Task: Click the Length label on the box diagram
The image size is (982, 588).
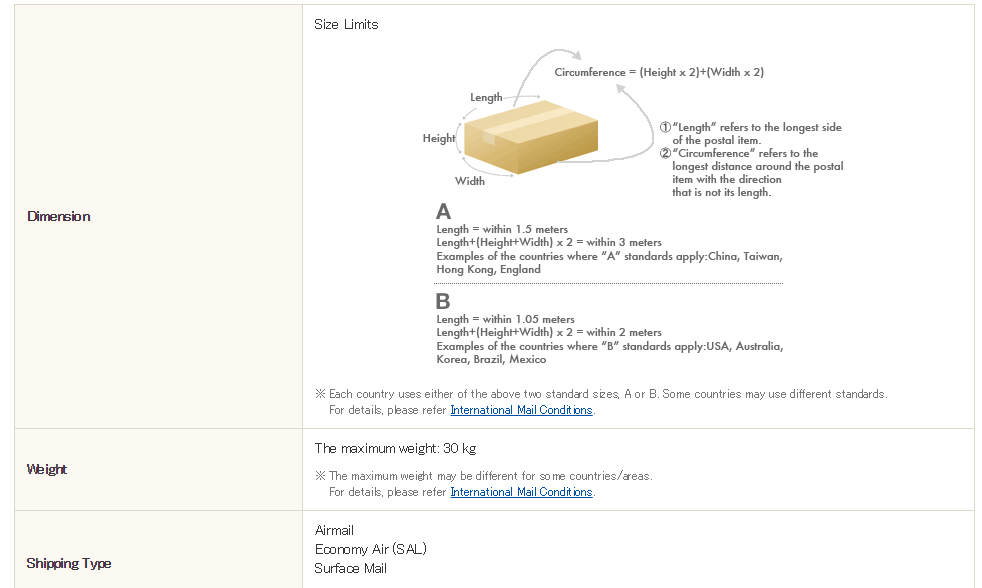Action: [486, 97]
